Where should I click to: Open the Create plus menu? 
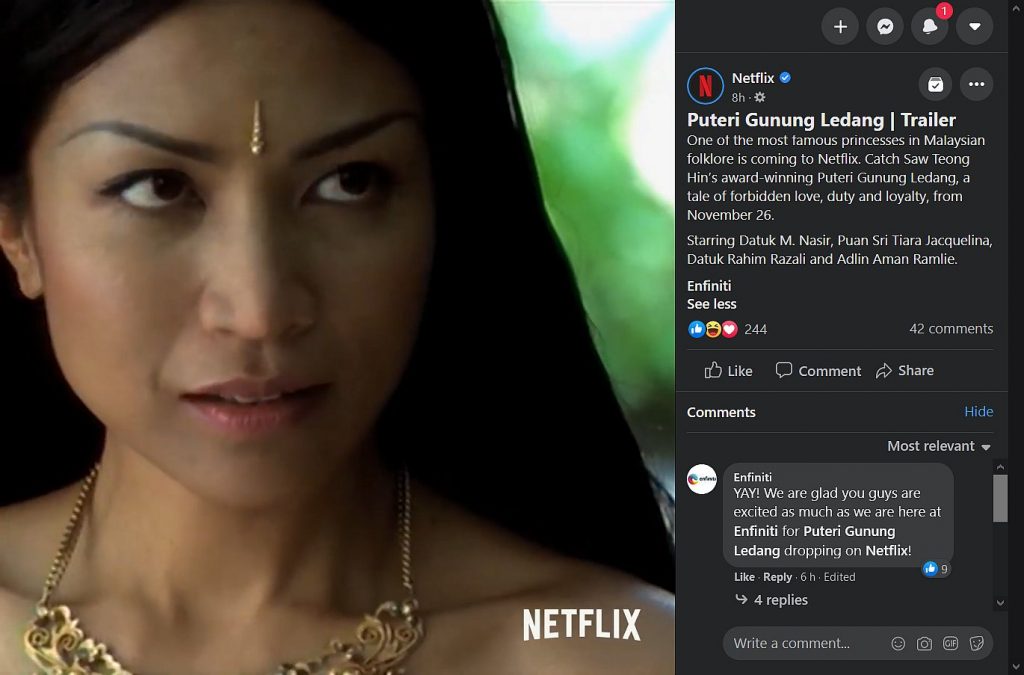pos(840,26)
